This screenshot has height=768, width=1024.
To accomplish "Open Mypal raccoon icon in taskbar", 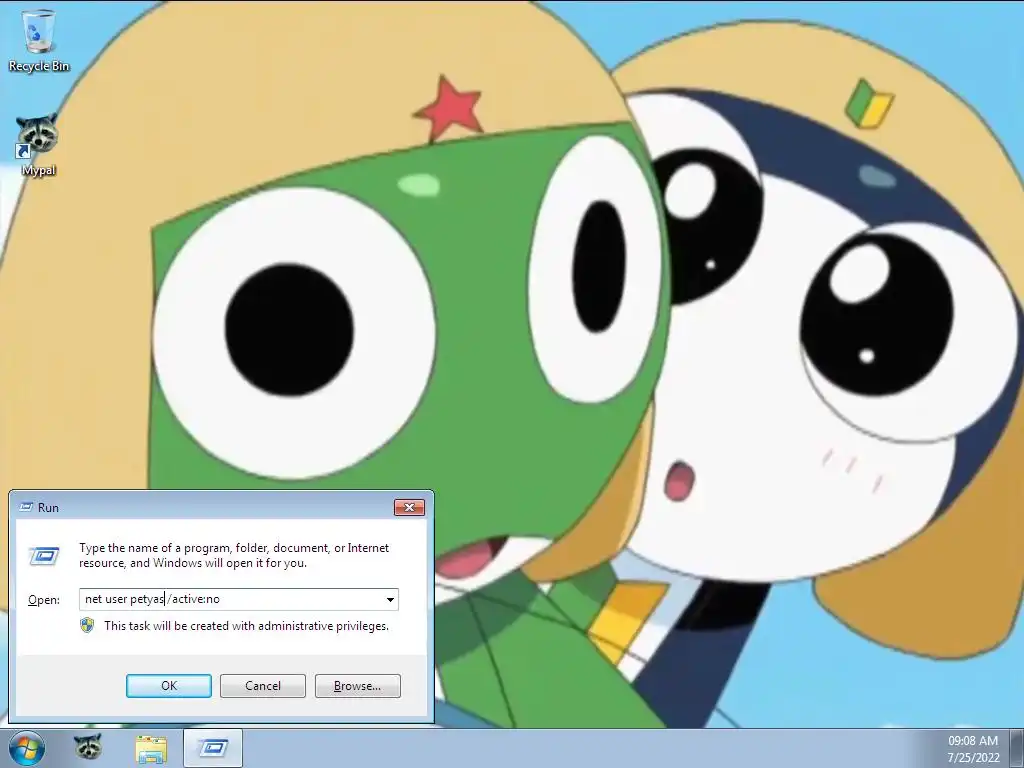I will [x=88, y=748].
